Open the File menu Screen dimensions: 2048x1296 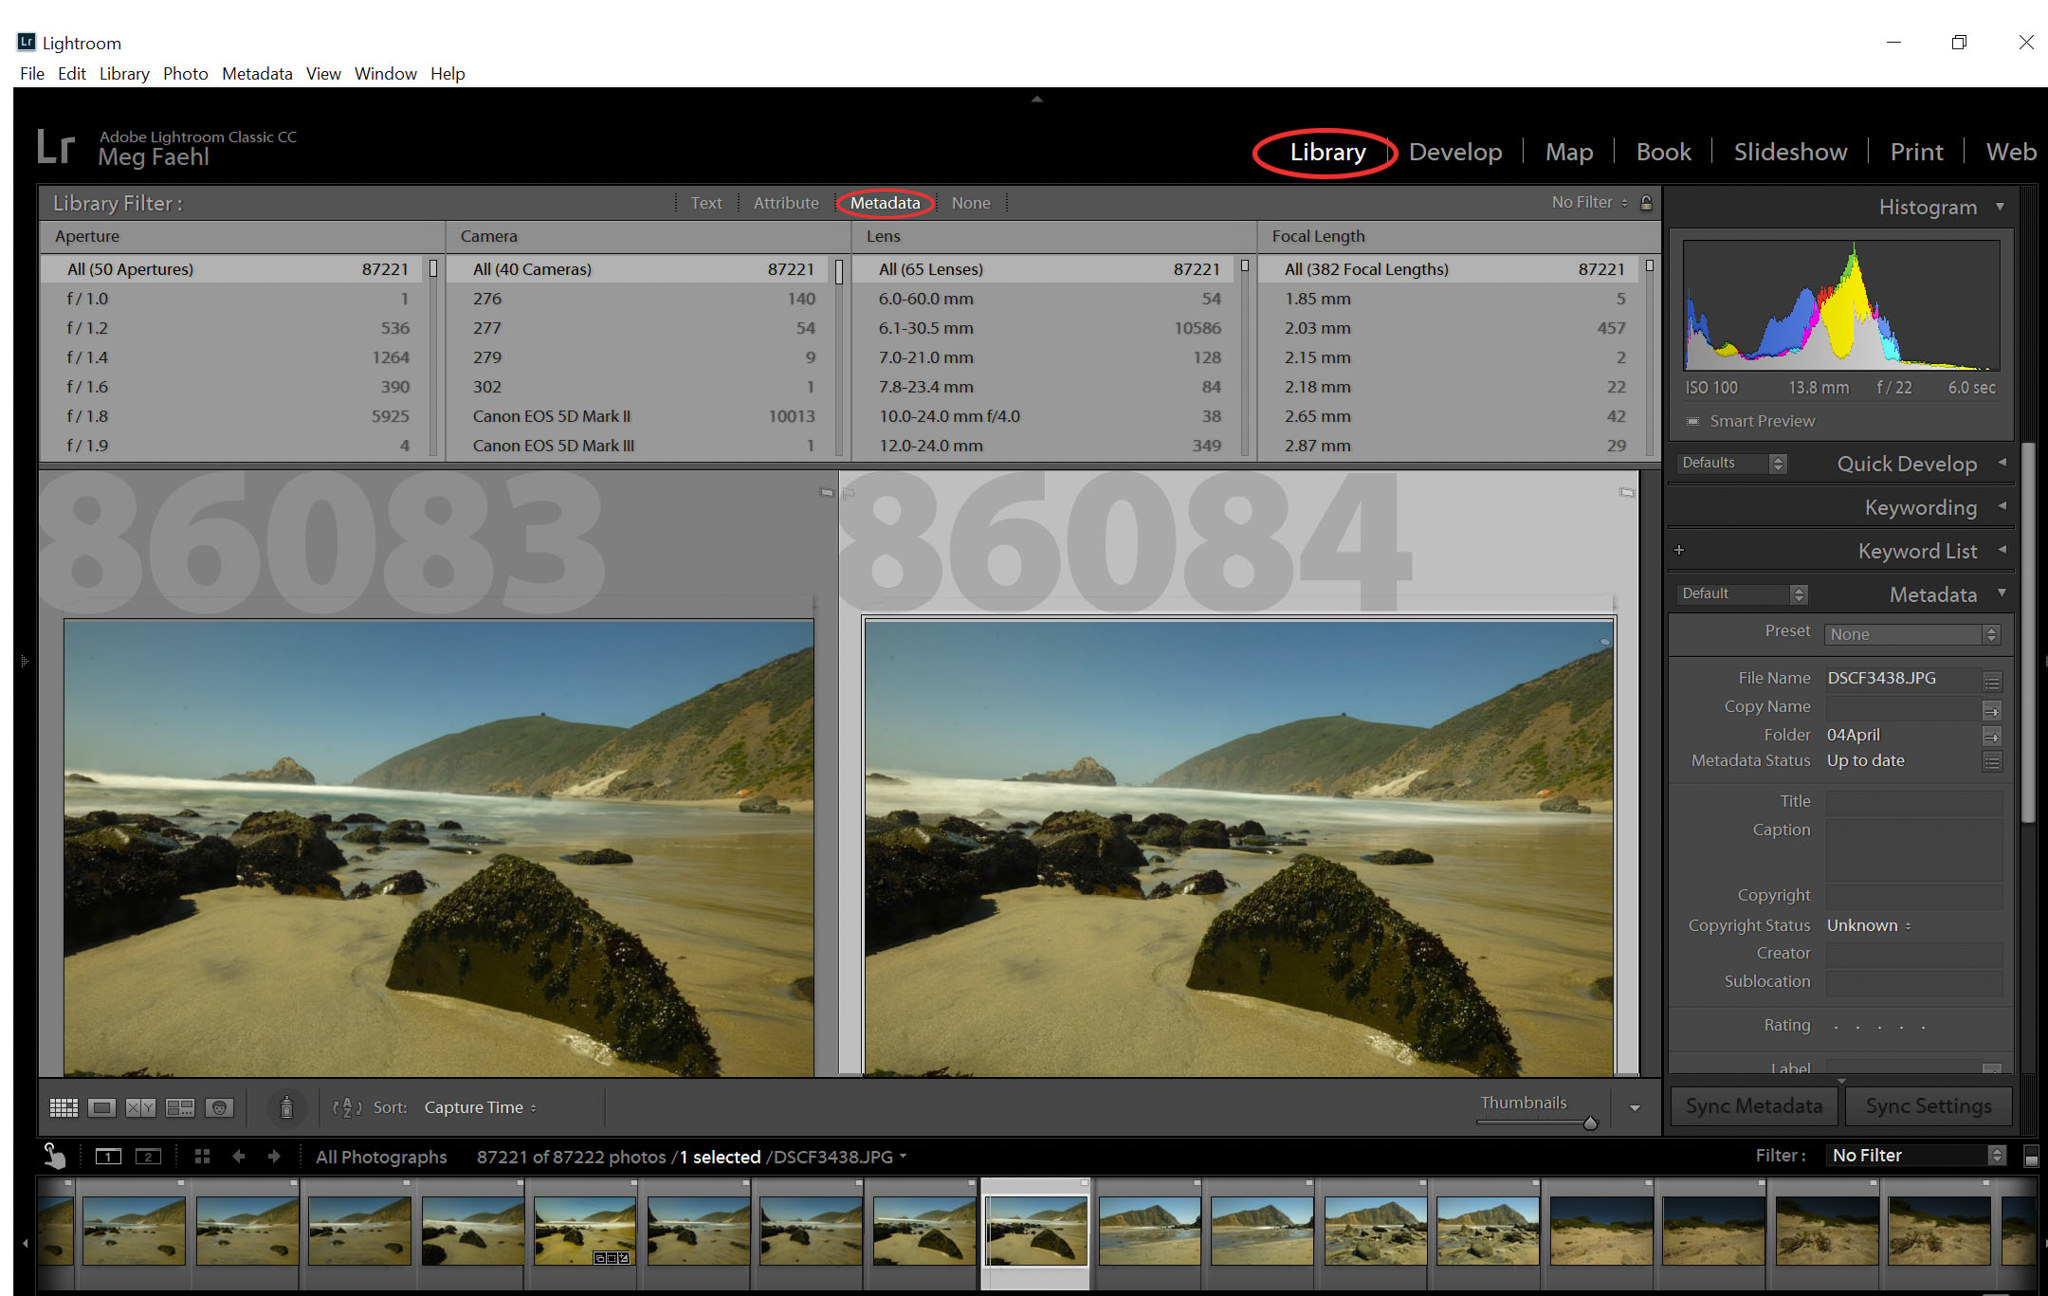32,74
